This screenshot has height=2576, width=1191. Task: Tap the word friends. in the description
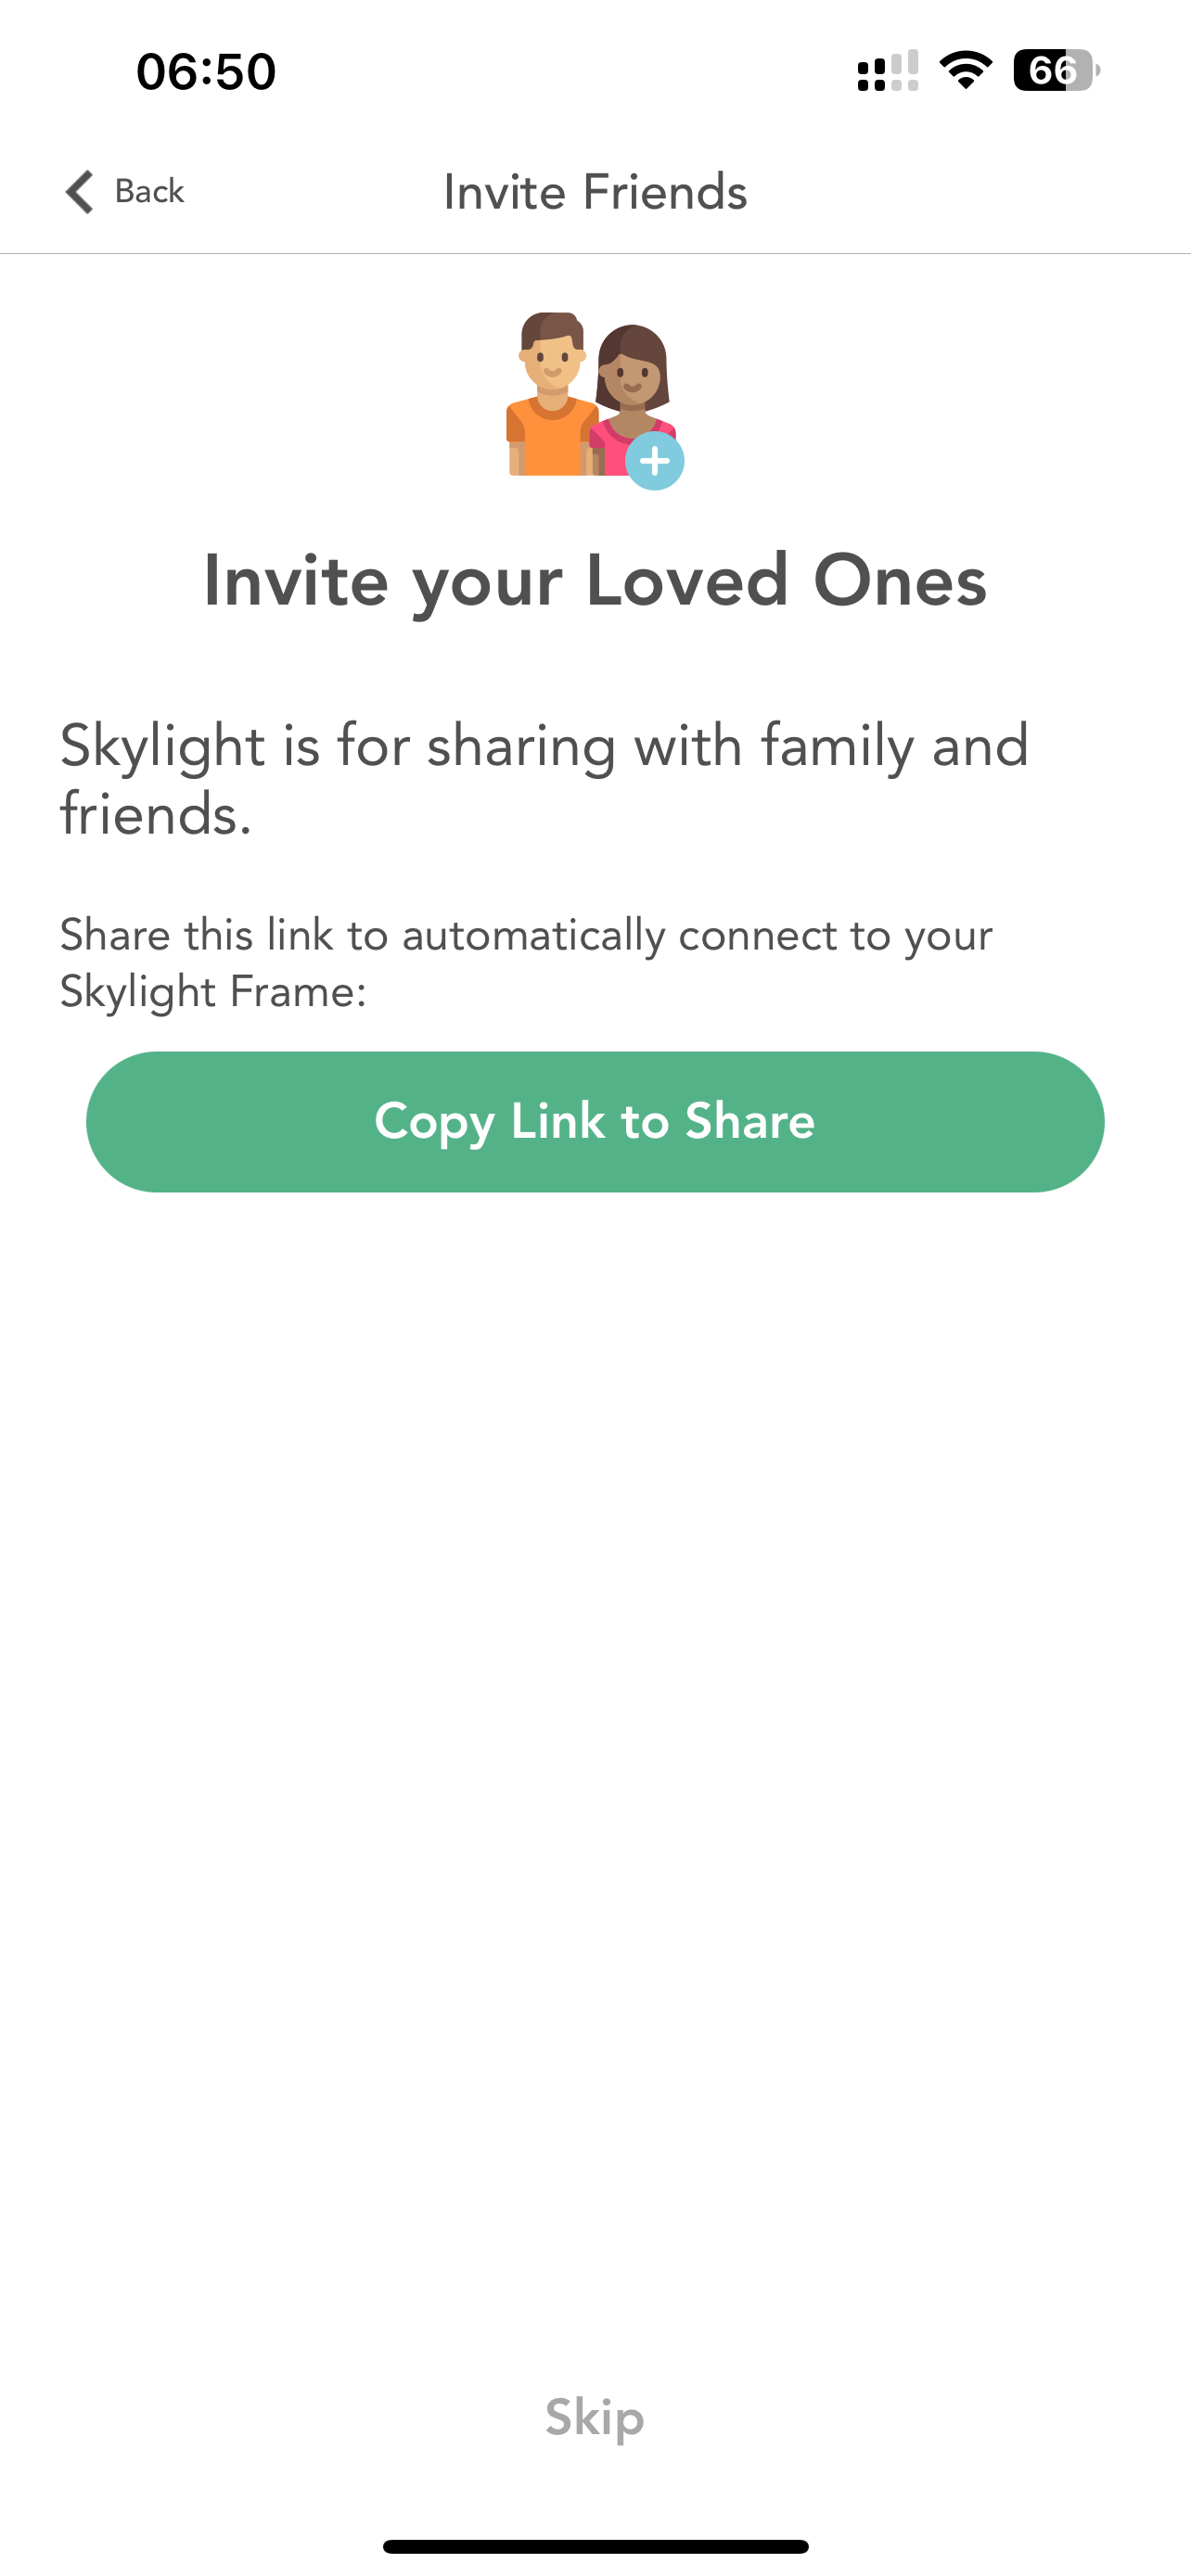(156, 814)
